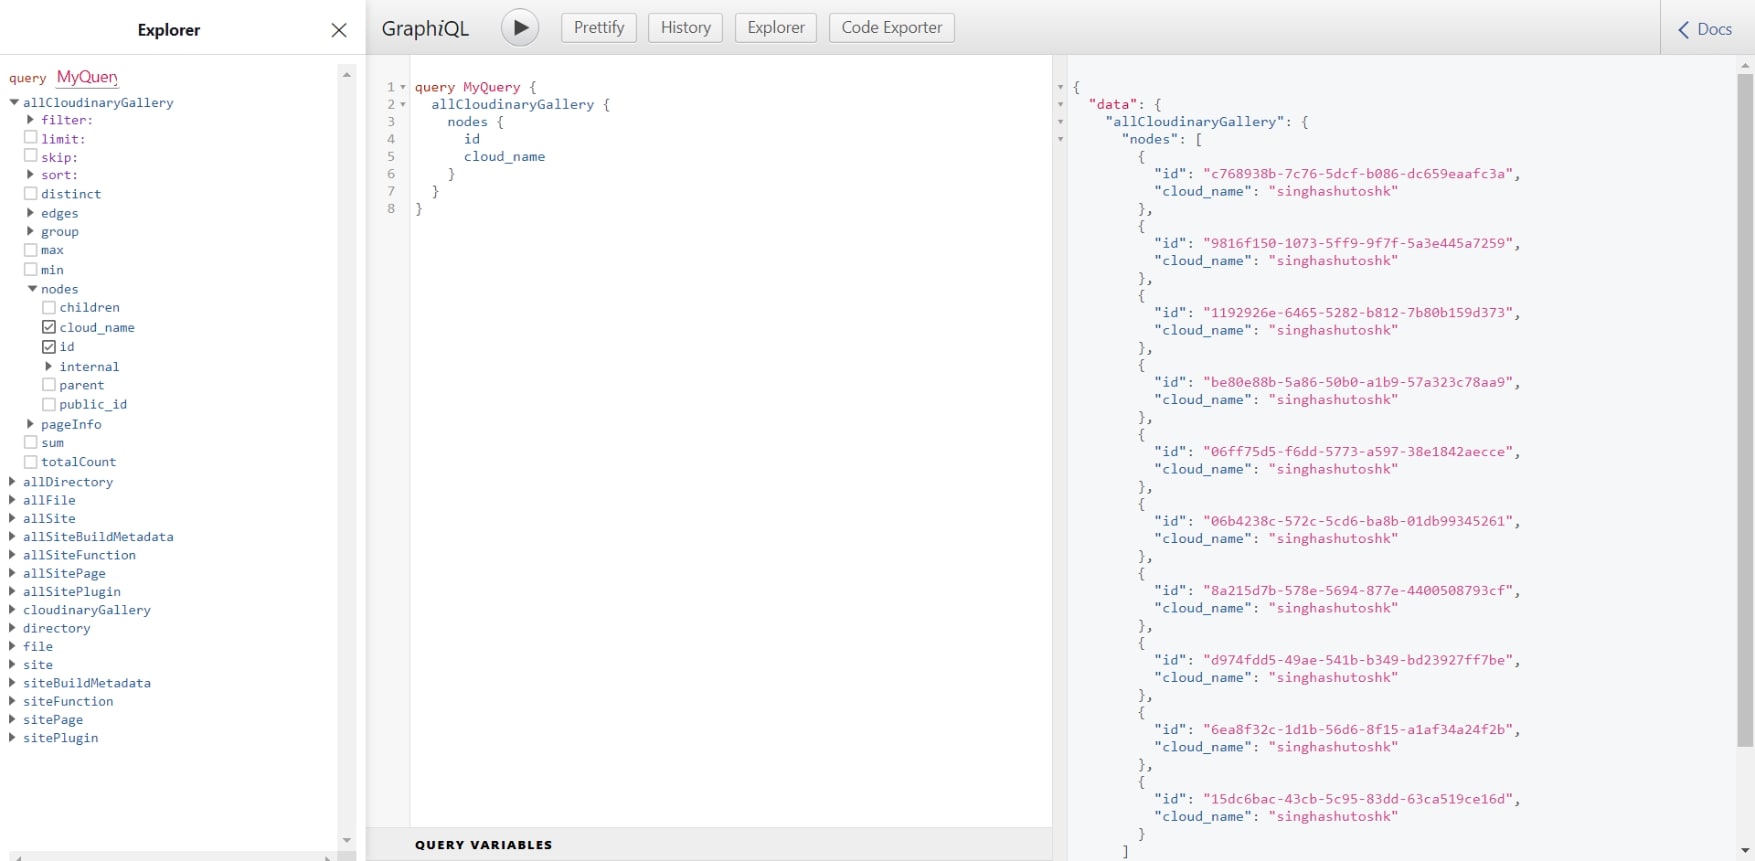Click line 8 closing brace in editor
The image size is (1755, 861).
click(419, 208)
